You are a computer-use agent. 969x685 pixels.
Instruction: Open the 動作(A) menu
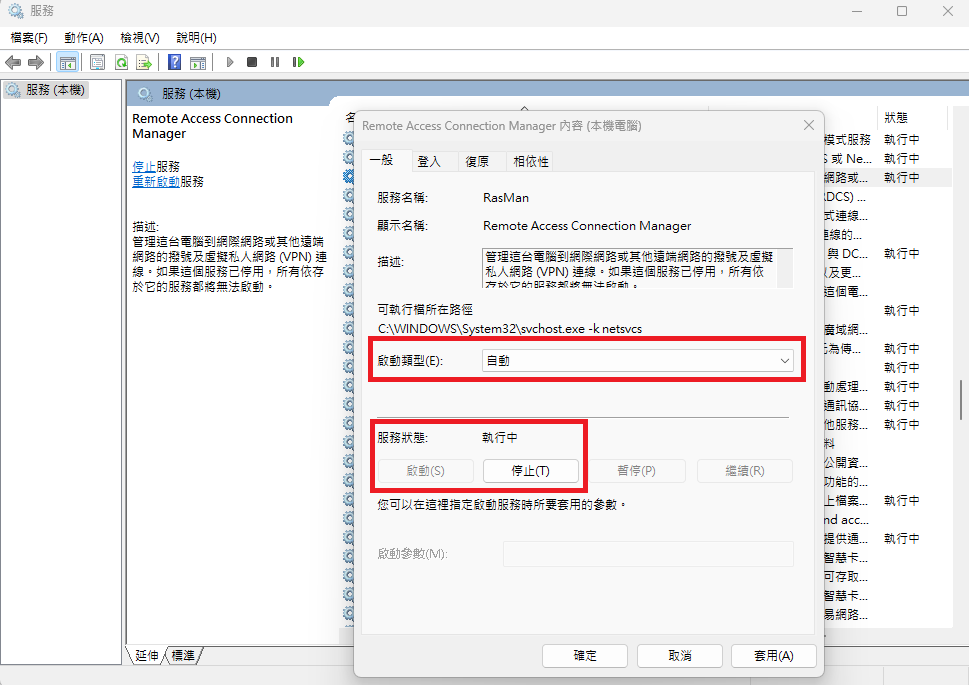84,38
